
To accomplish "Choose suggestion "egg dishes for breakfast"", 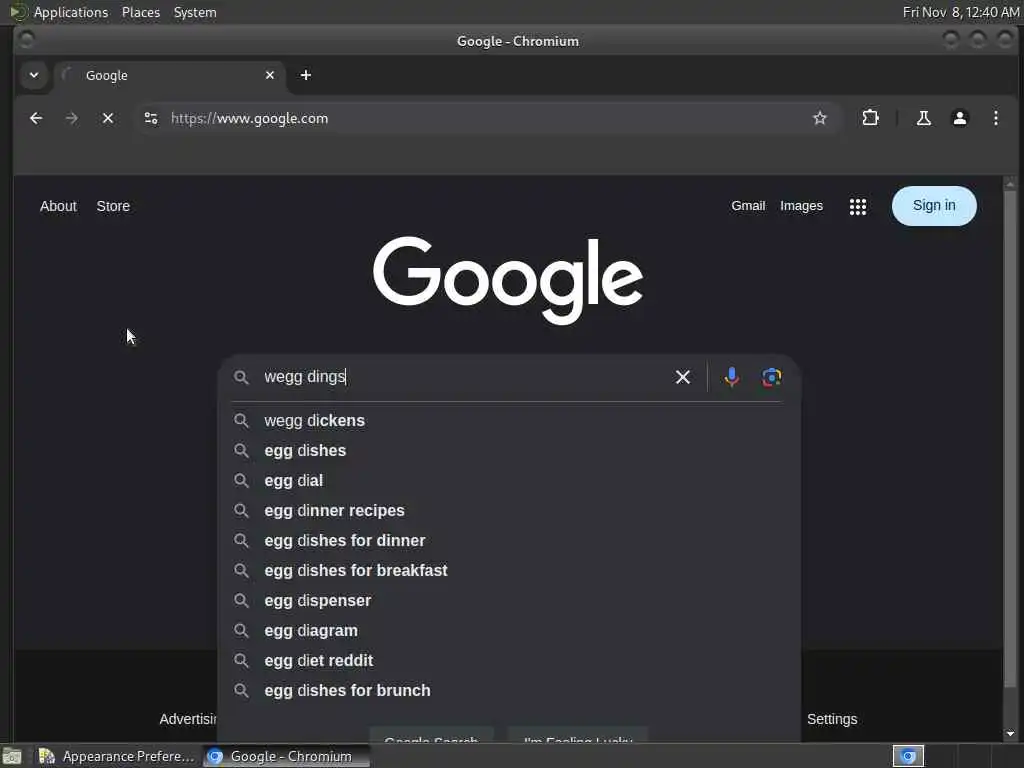I will pos(509,571).
